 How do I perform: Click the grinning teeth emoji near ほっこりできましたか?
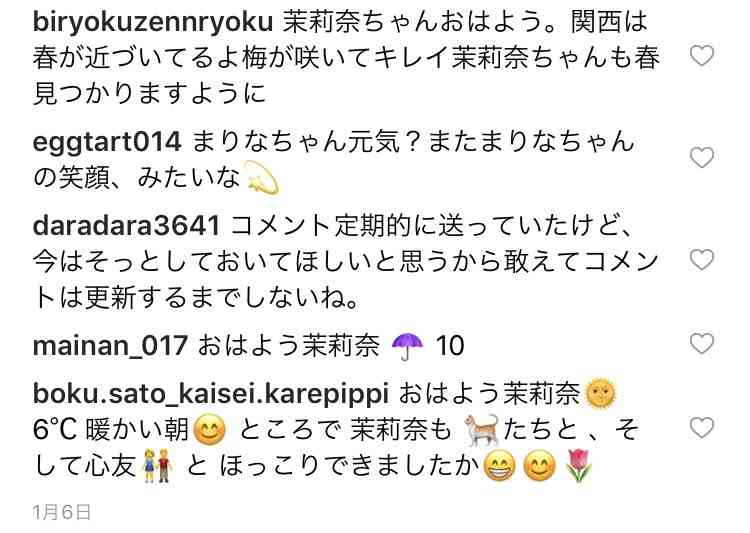tap(500, 466)
